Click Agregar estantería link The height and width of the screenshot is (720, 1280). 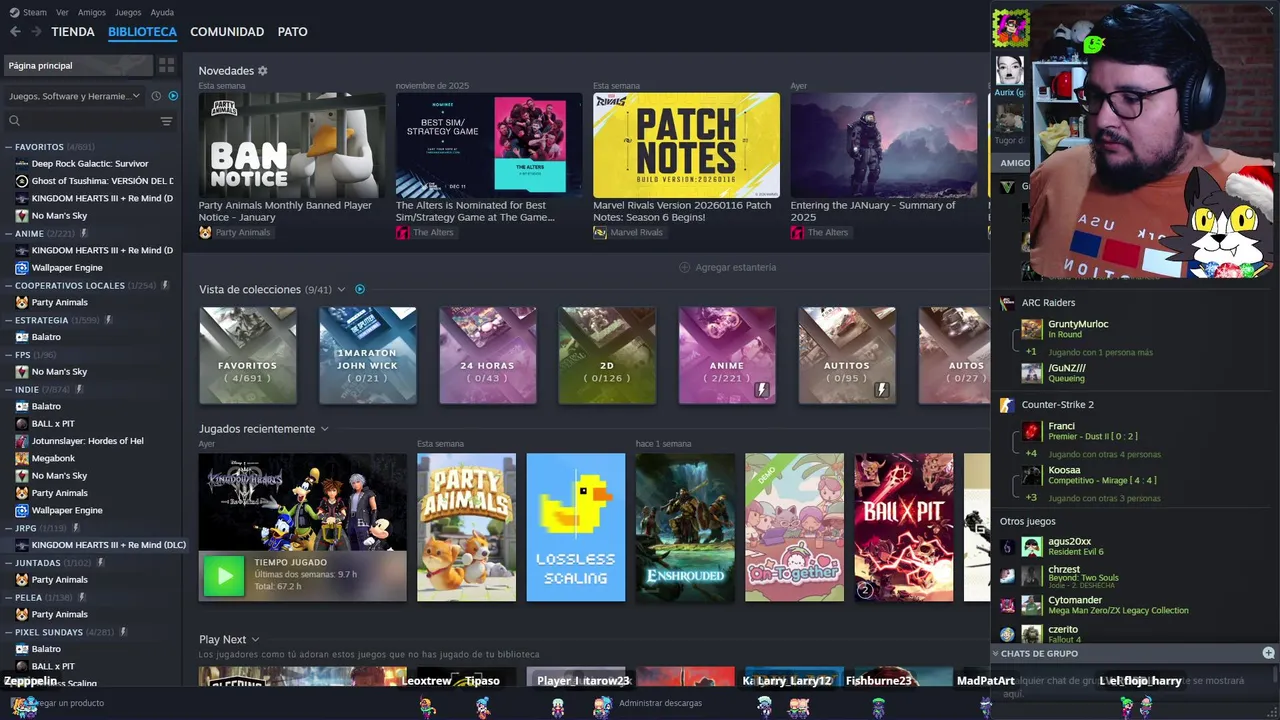click(x=735, y=267)
